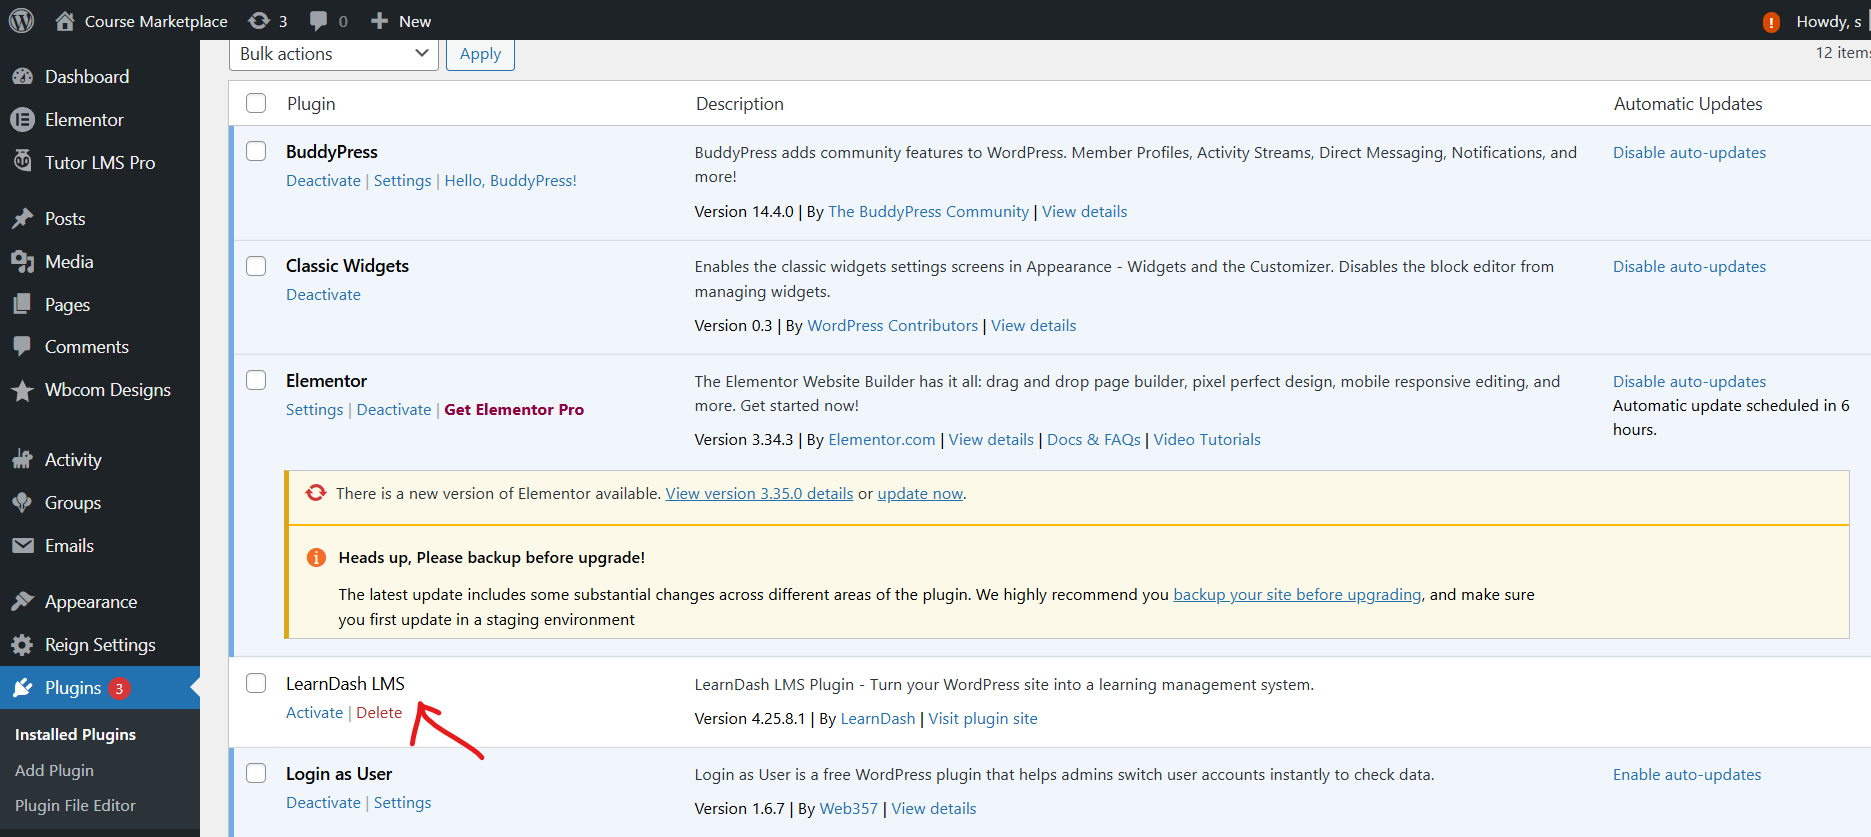Toggle the select-all plugins checkbox
The width and height of the screenshot is (1871, 837).
(256, 103)
